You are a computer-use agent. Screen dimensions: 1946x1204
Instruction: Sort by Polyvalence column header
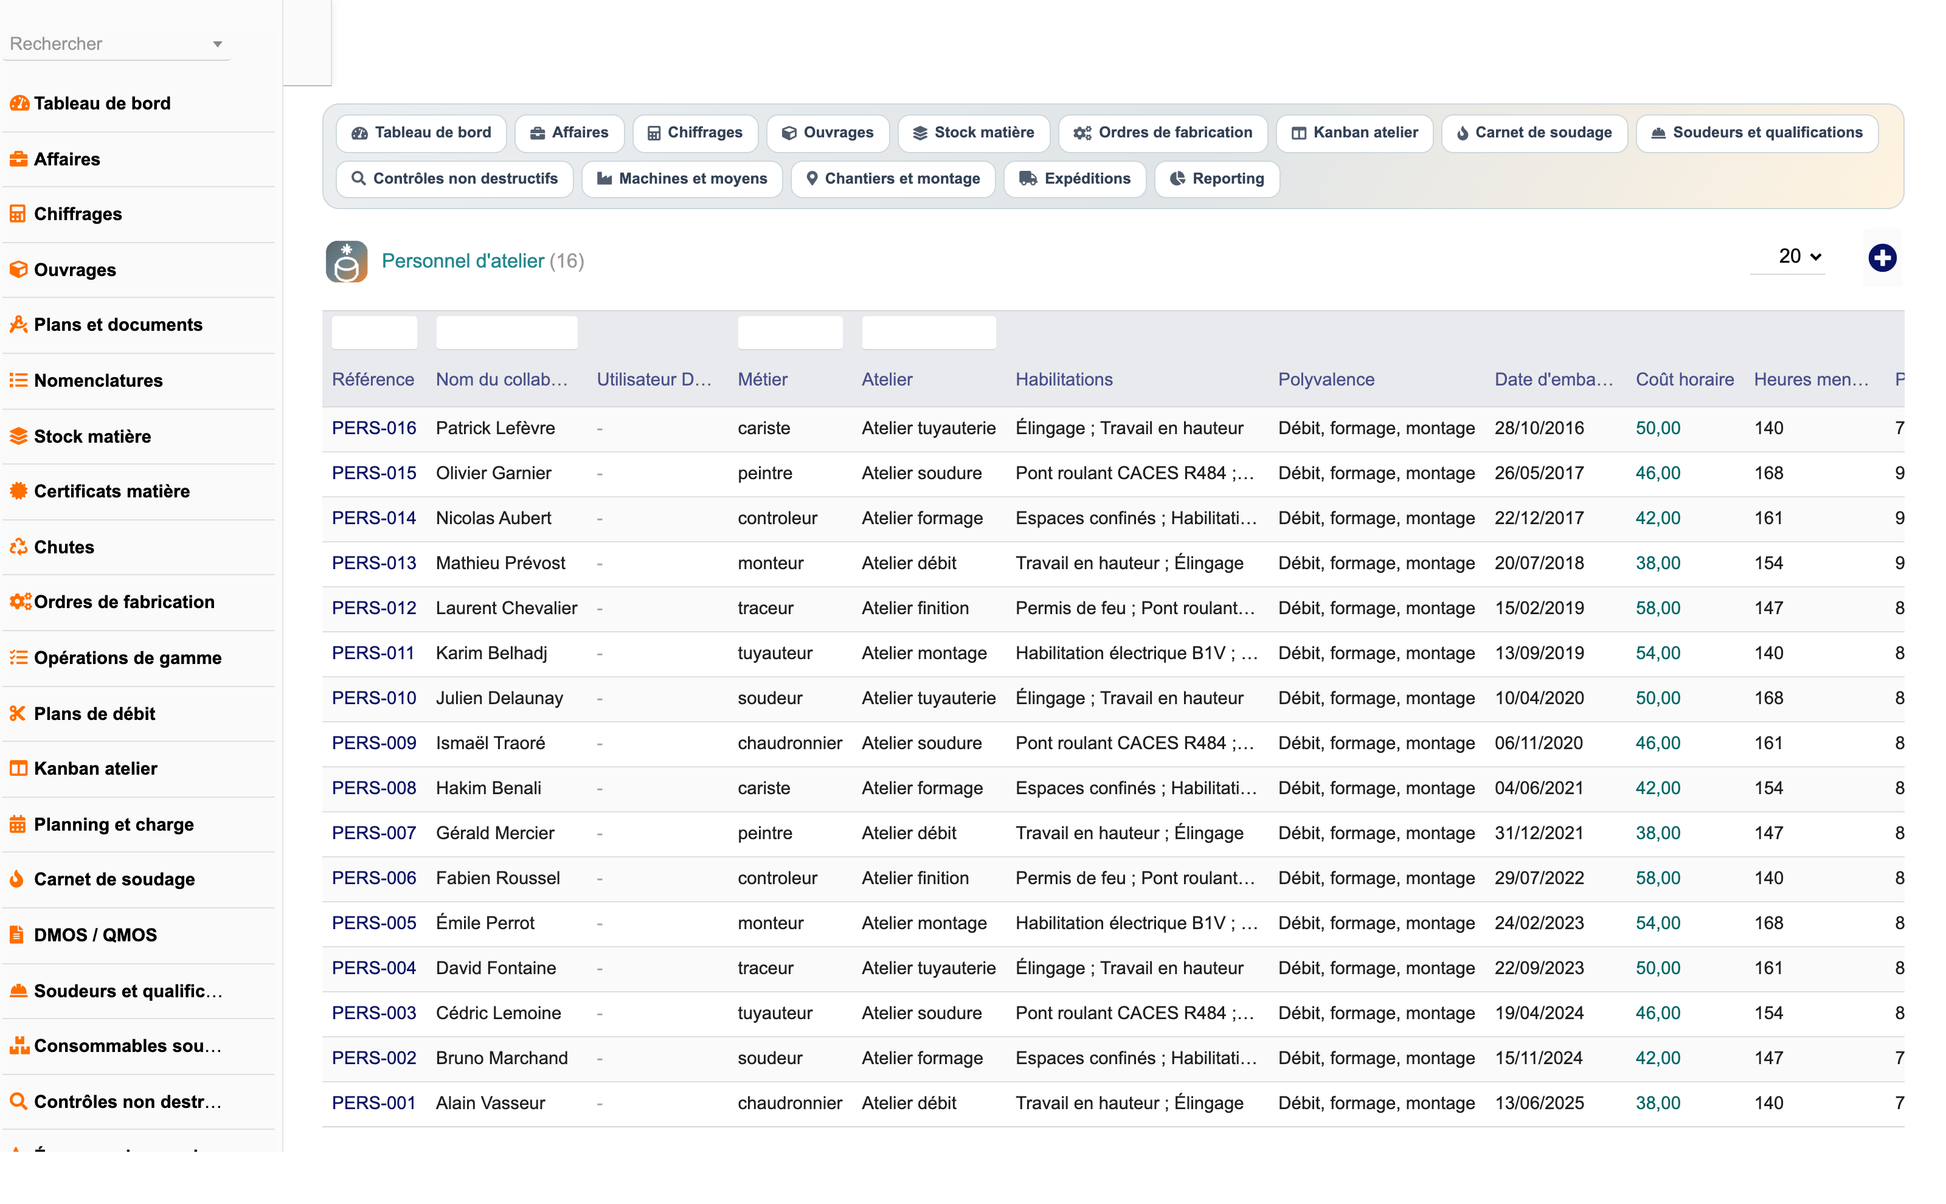pyautogui.click(x=1326, y=380)
